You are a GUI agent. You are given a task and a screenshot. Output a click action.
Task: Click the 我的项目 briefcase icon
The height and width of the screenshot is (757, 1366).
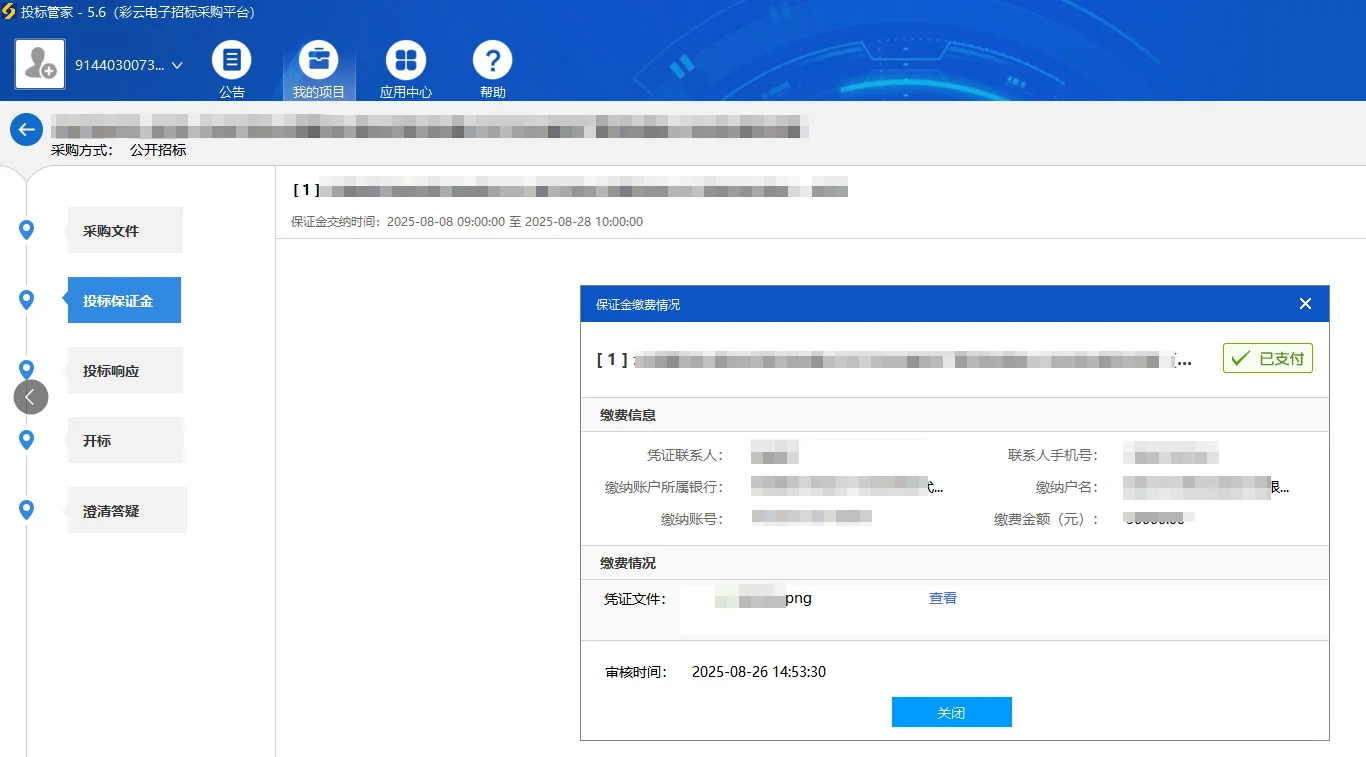click(x=319, y=60)
